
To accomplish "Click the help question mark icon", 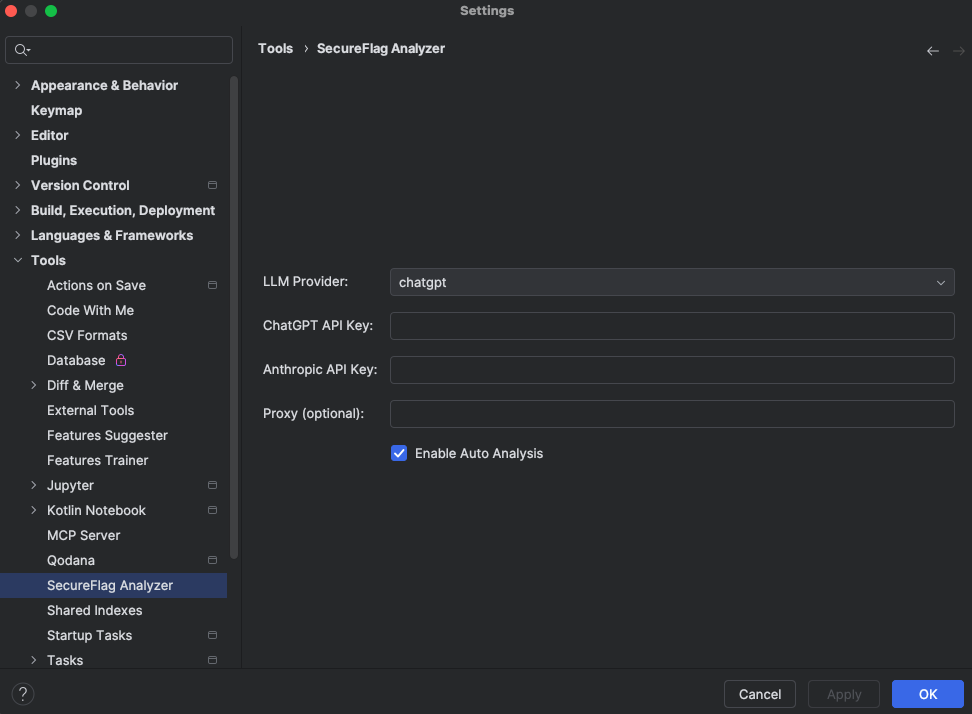I will pyautogui.click(x=23, y=694).
